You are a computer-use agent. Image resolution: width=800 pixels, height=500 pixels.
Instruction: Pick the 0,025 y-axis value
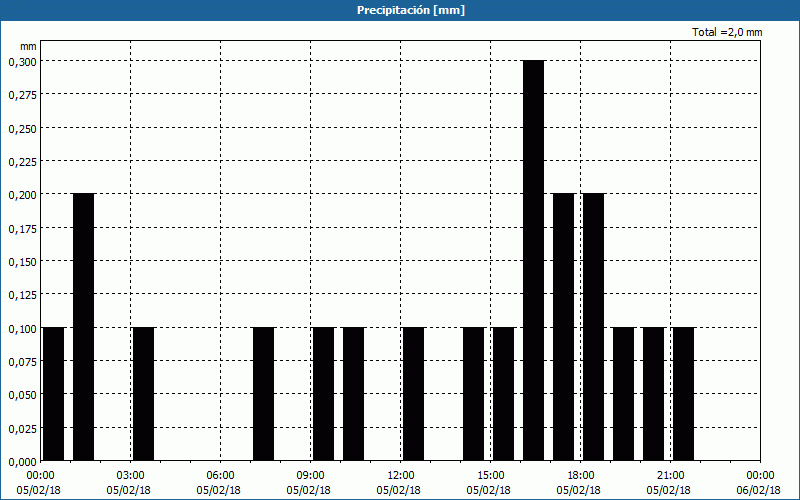point(23,429)
